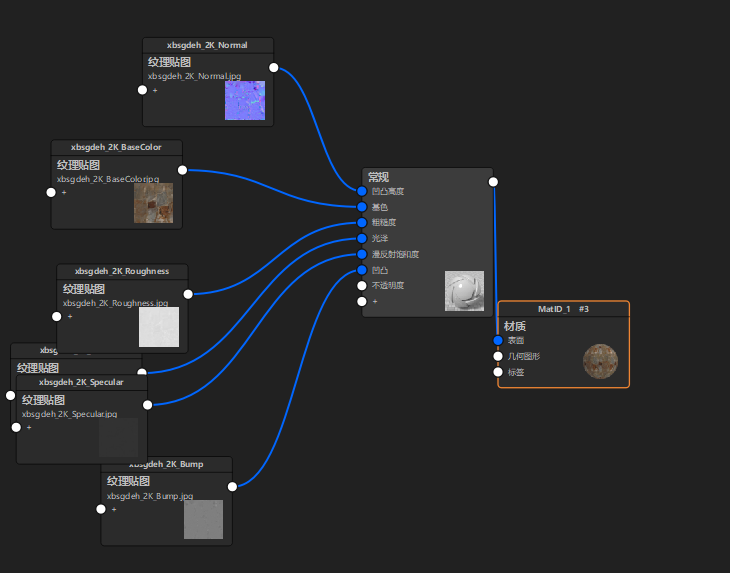
Task: Click the xbsgdeh_2K_Specular node title
Action: tap(81, 382)
